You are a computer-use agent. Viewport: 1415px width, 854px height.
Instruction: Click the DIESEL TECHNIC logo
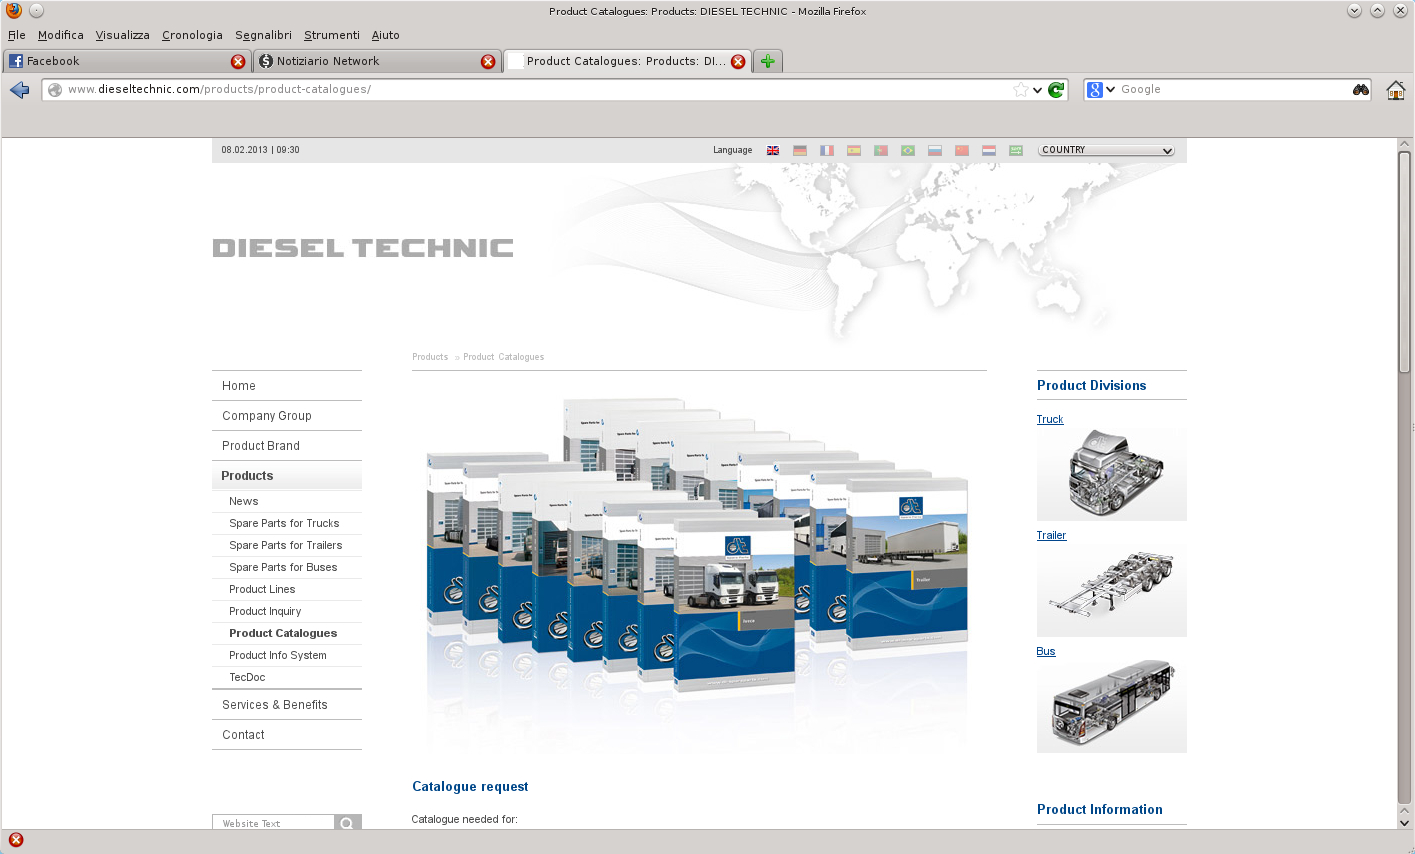[363, 248]
